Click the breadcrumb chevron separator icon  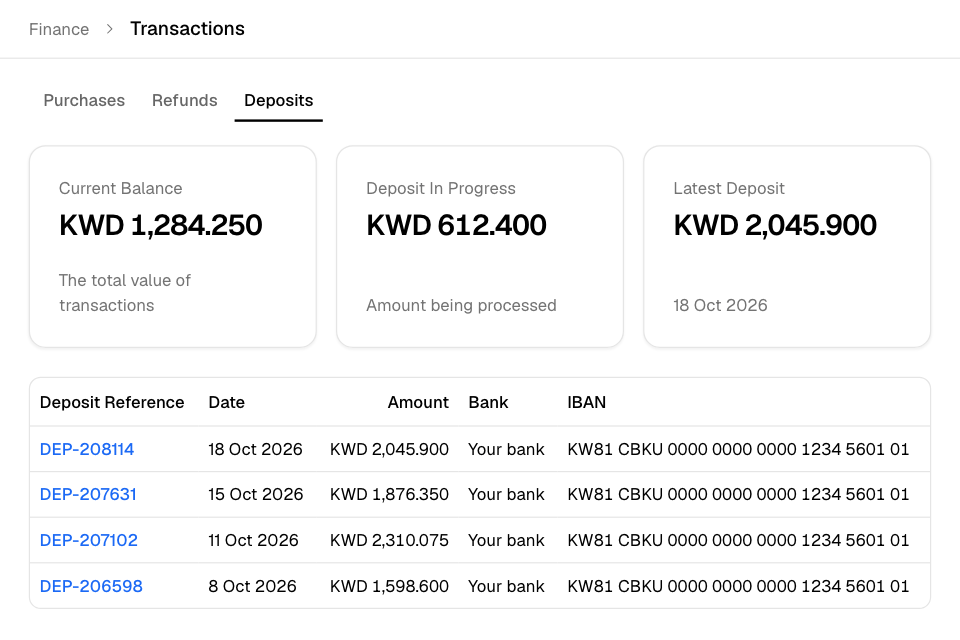coord(110,29)
